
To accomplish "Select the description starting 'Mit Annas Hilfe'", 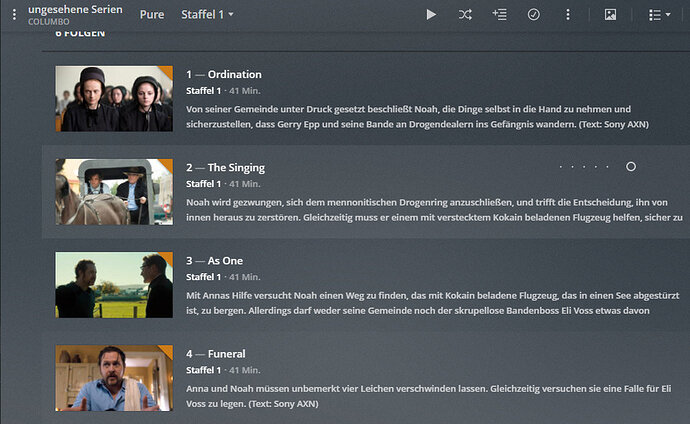I will (433, 303).
